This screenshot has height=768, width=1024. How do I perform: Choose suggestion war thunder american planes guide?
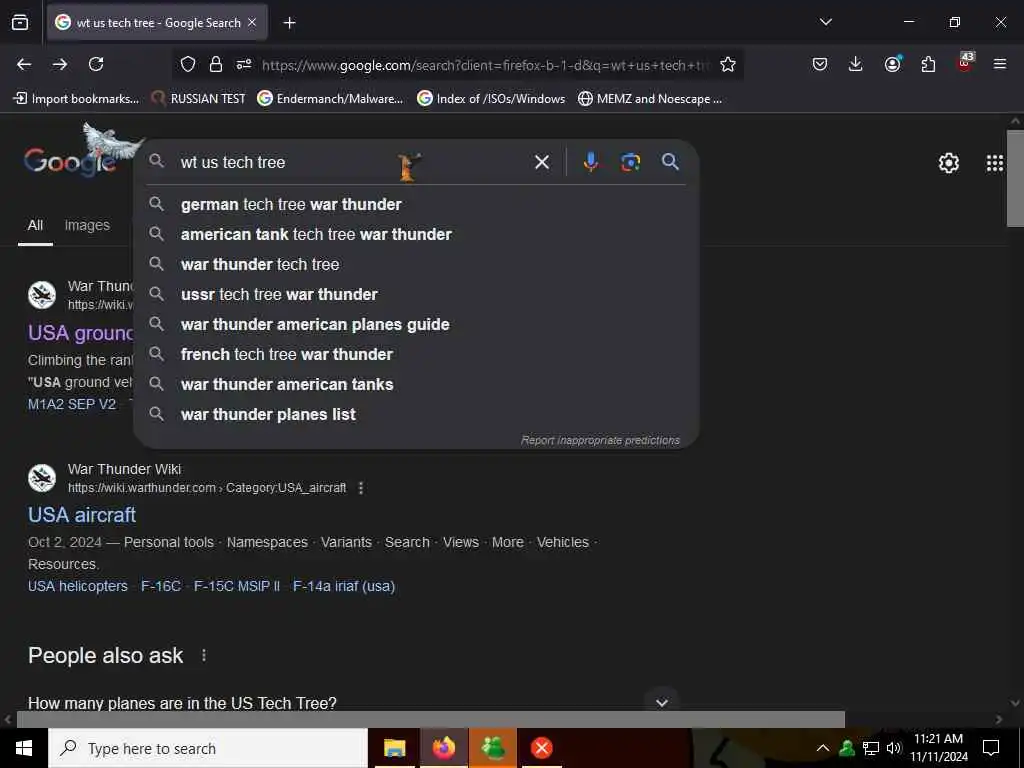click(416, 325)
